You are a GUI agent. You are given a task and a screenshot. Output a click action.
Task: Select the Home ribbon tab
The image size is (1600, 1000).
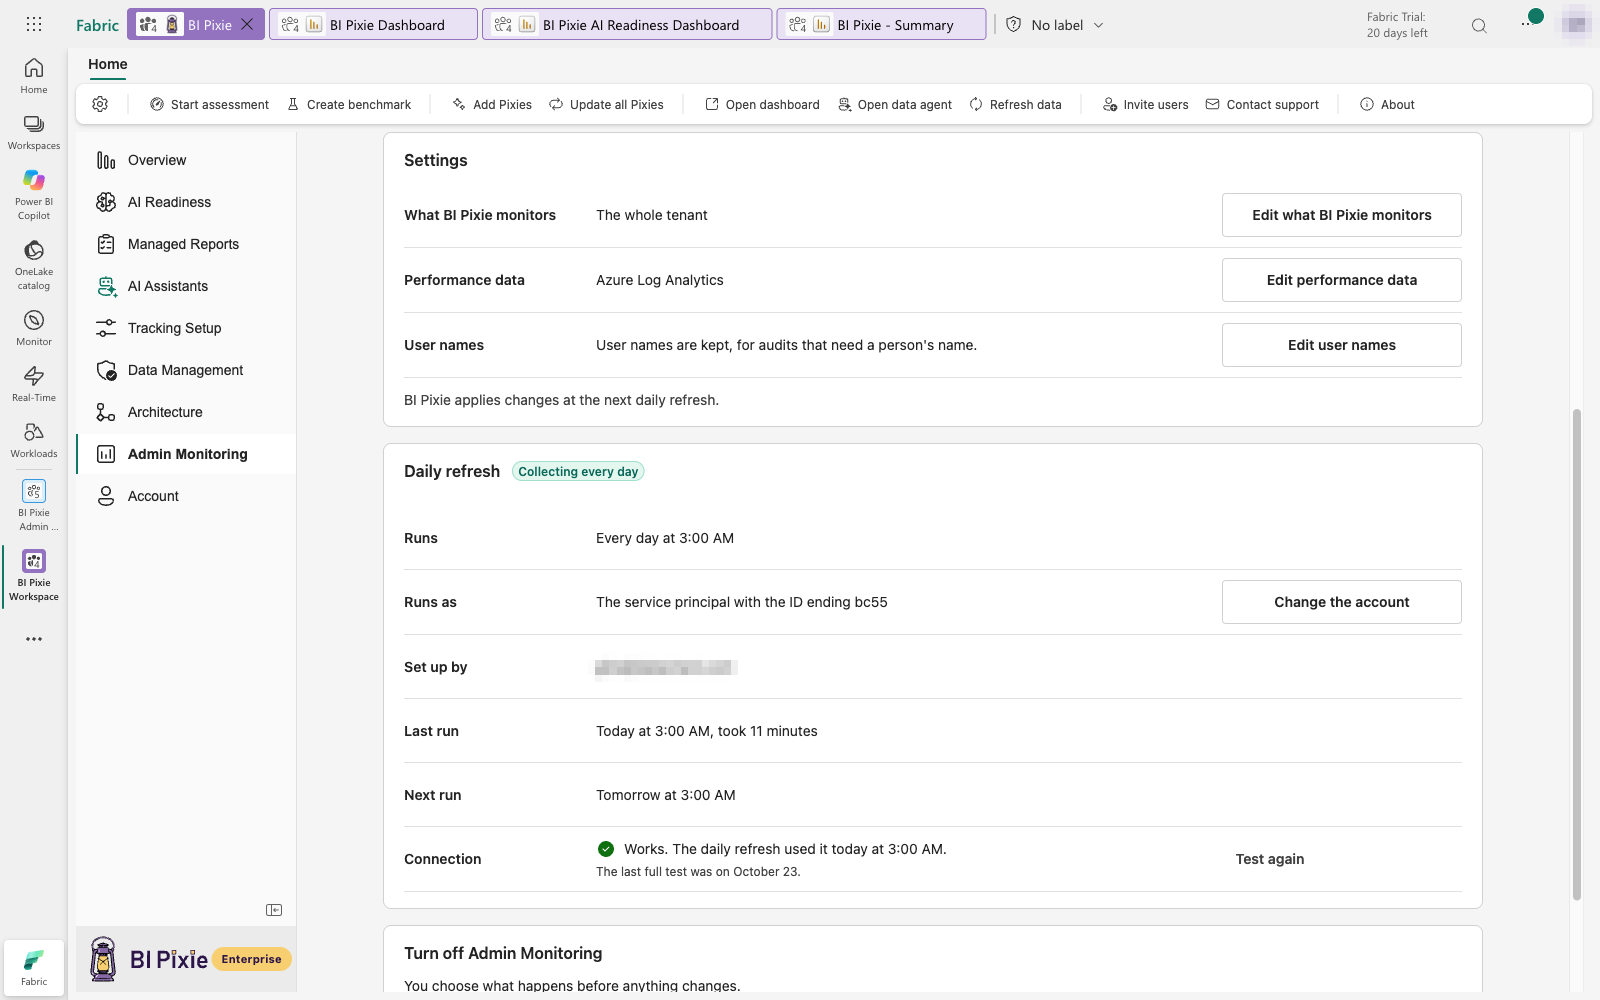pos(108,65)
